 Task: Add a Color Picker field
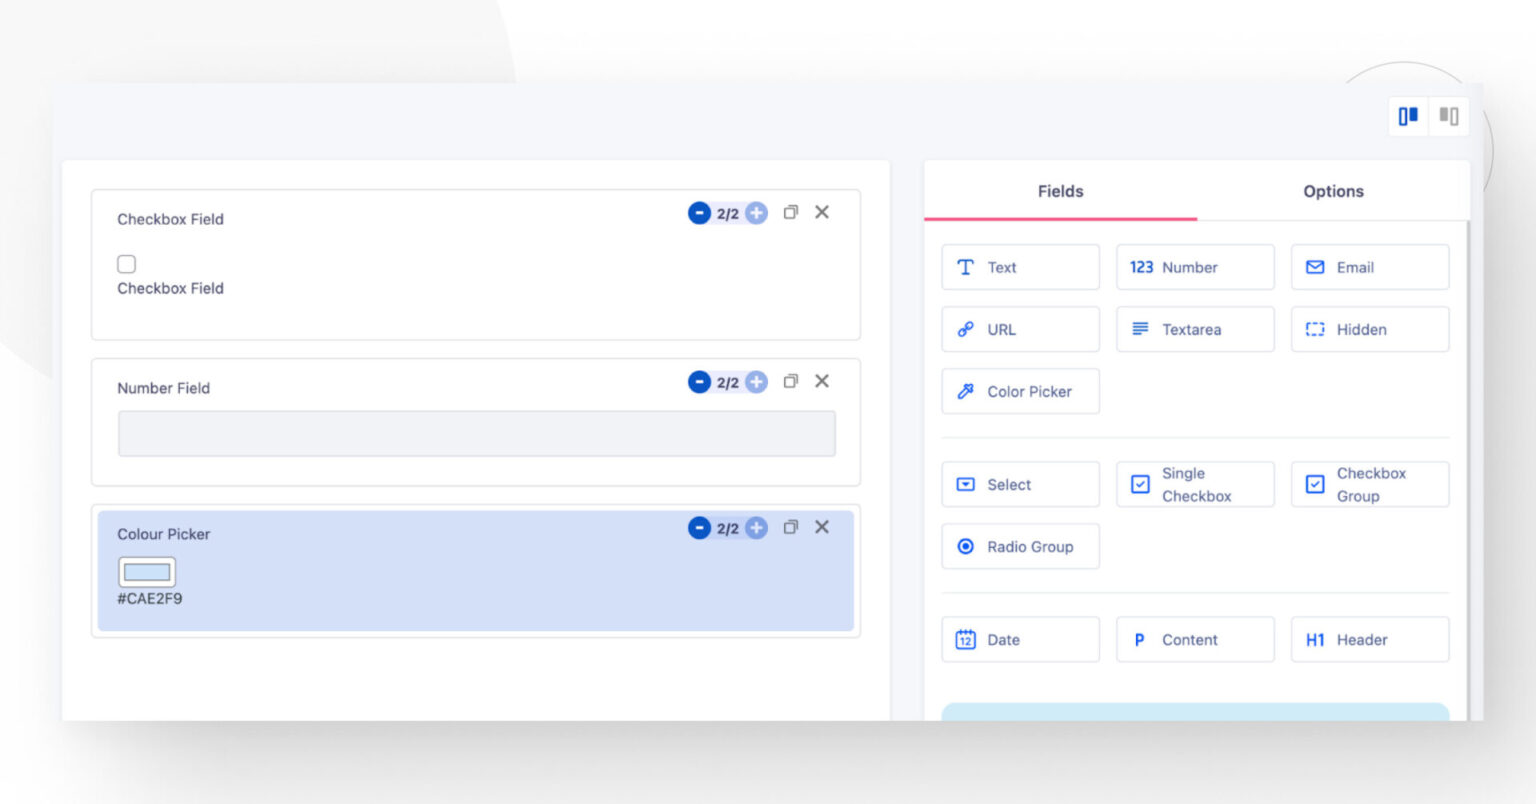[x=1019, y=391]
